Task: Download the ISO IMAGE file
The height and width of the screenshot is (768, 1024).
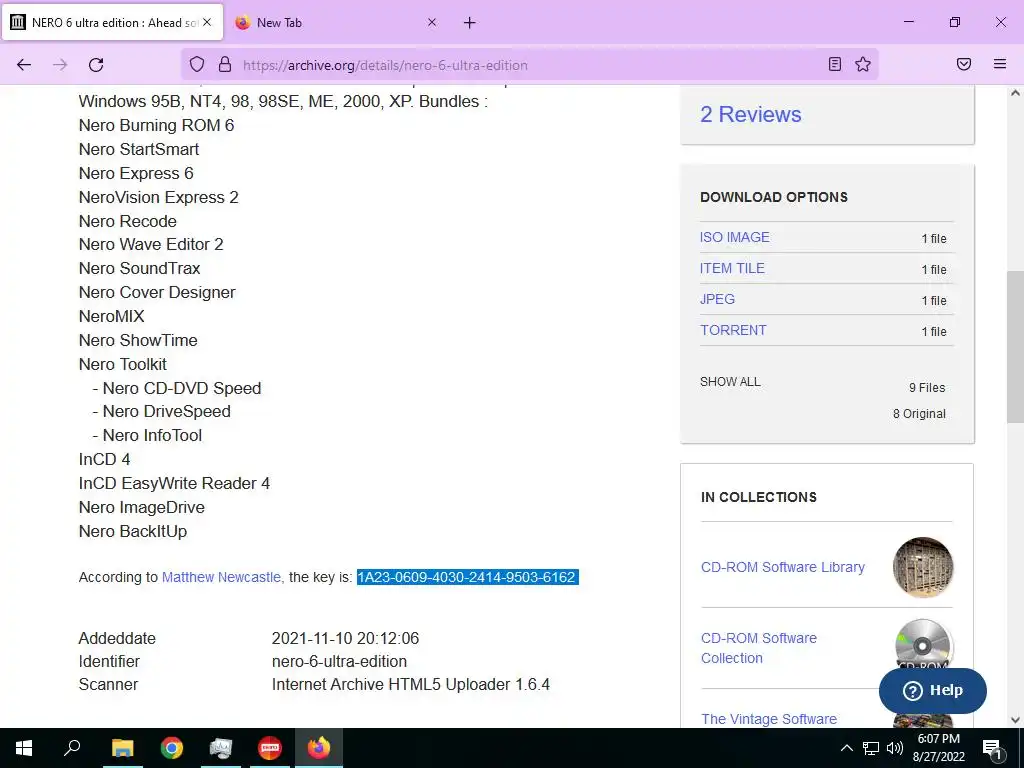Action: click(735, 237)
